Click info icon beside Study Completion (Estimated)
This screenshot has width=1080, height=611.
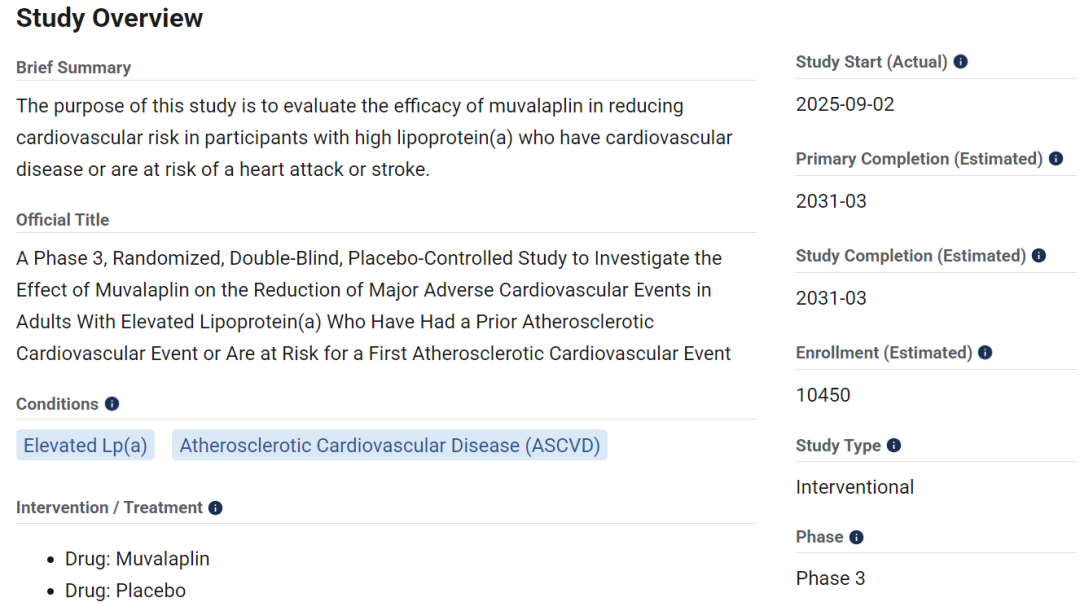coord(1039,256)
